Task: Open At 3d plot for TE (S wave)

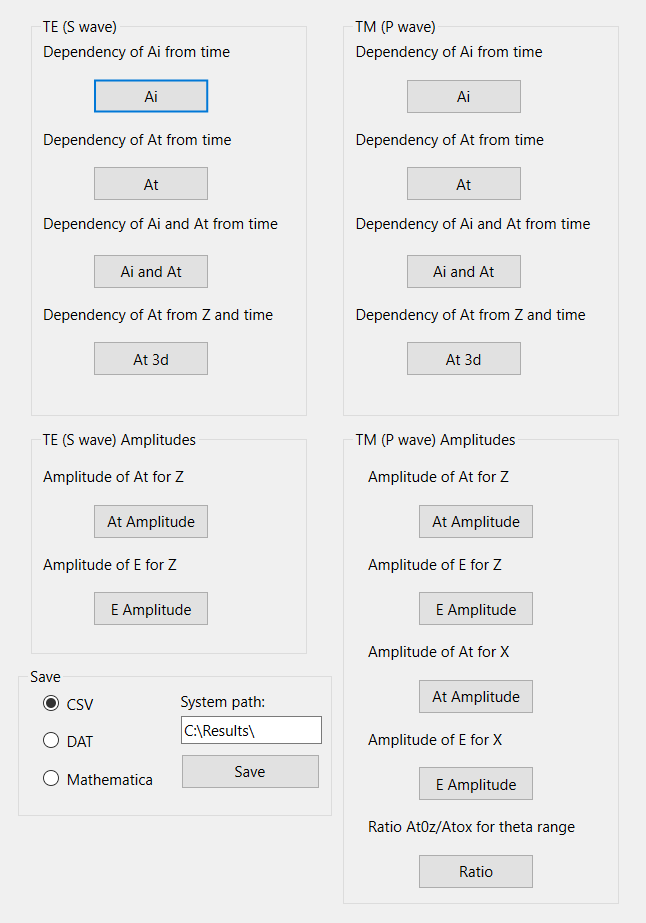Action: pyautogui.click(x=151, y=358)
